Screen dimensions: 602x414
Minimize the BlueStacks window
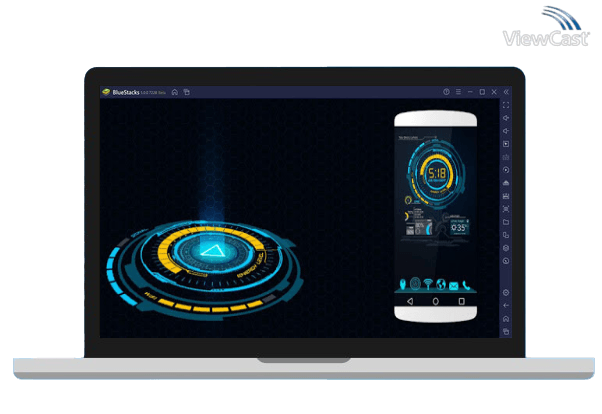(x=470, y=92)
